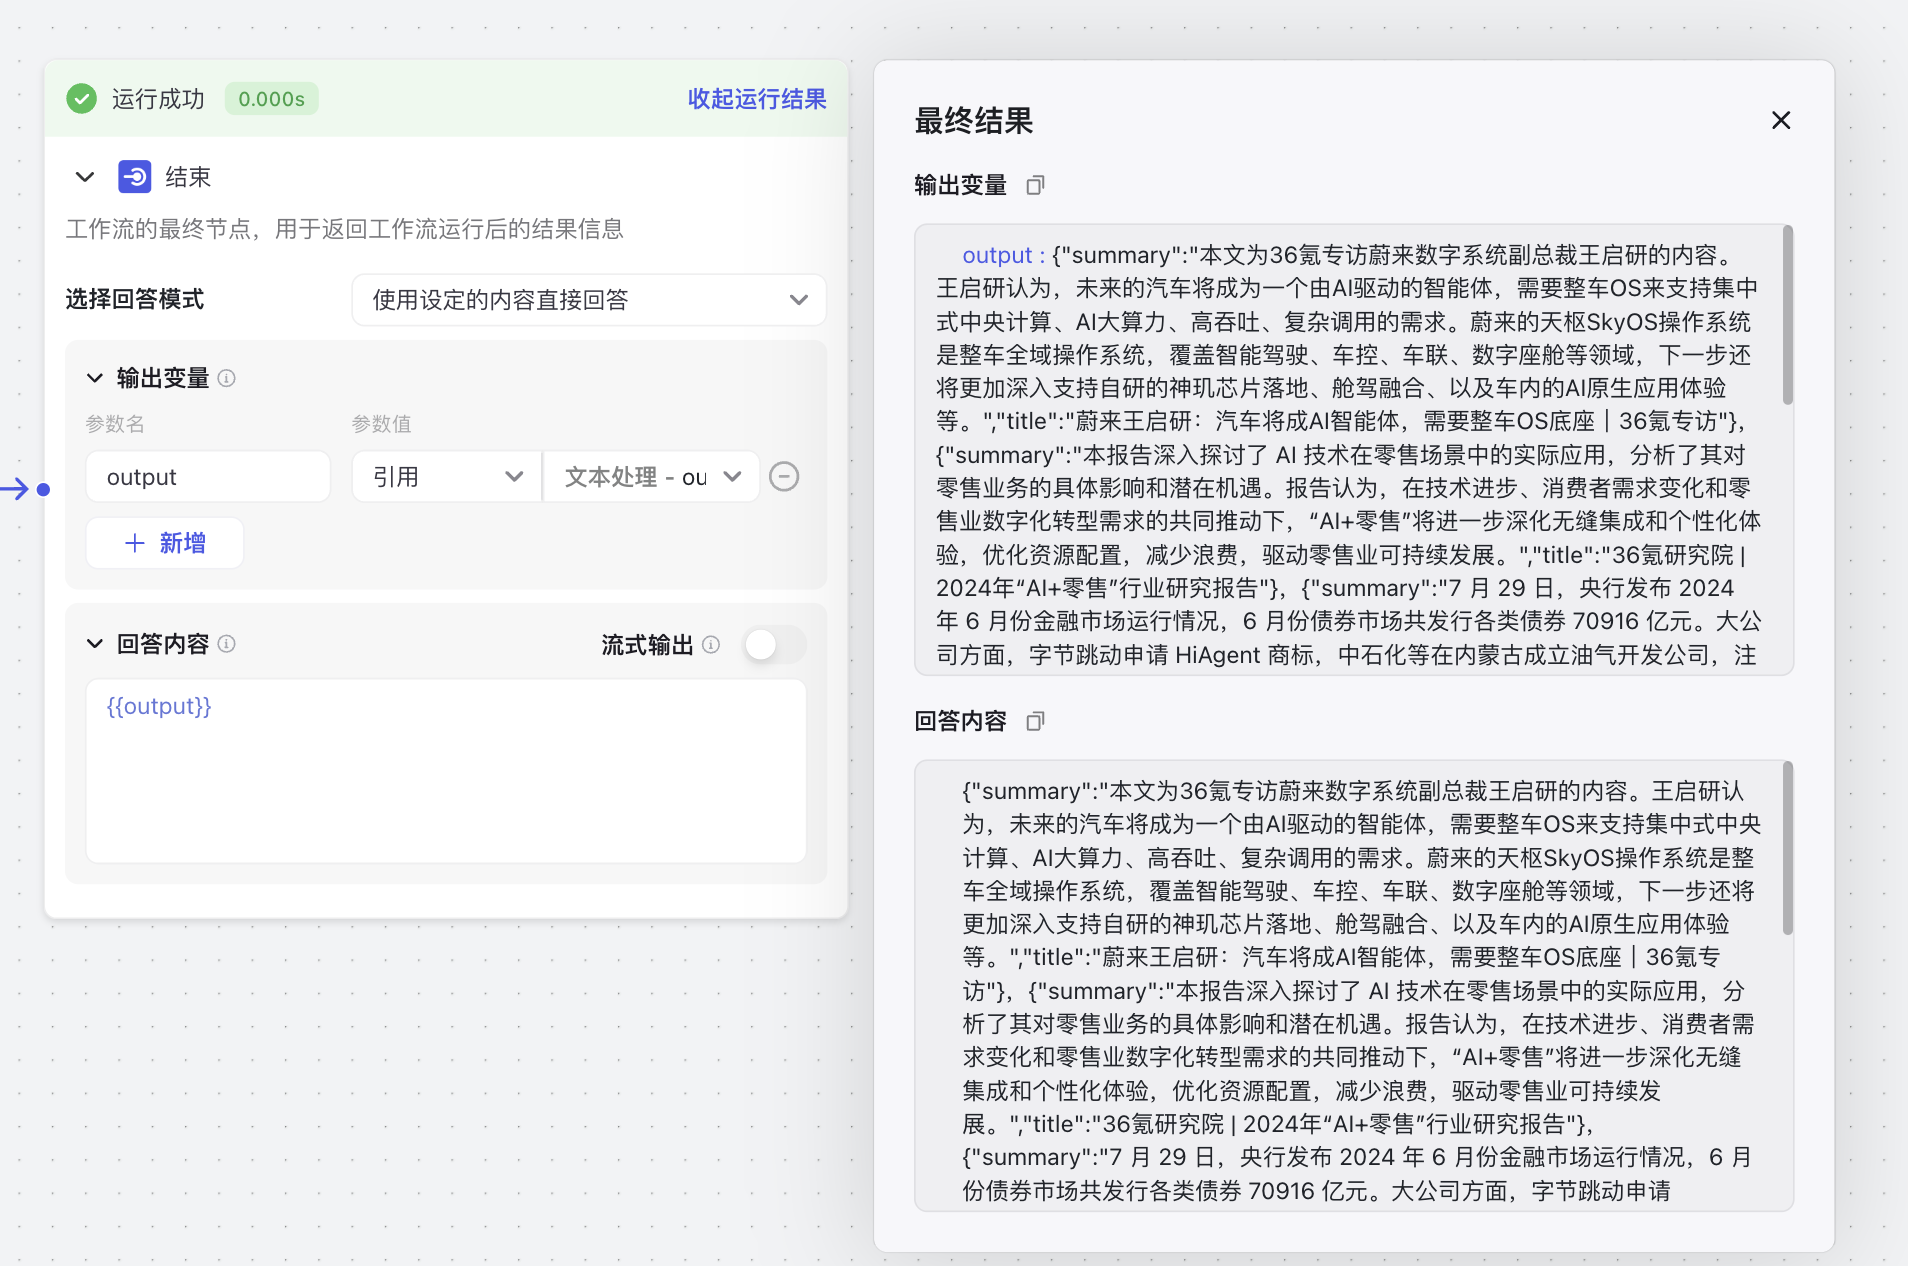Click the 运行成功 status text

coord(158,98)
